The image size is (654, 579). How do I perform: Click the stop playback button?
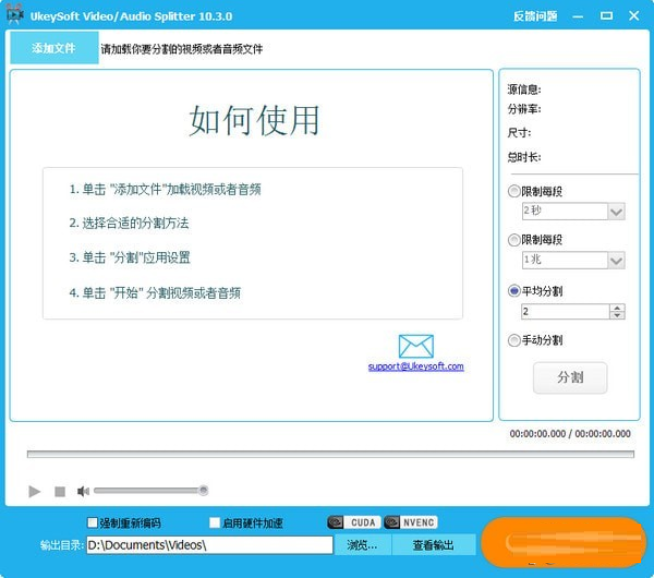[60, 491]
